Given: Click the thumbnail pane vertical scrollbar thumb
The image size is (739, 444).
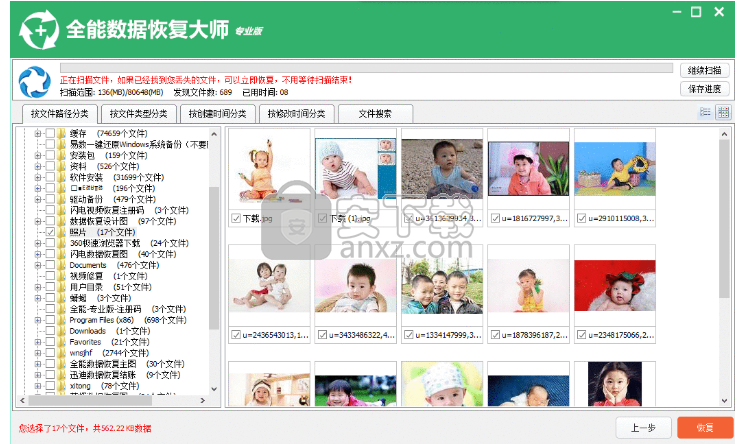Looking at the screenshot, I should [724, 219].
